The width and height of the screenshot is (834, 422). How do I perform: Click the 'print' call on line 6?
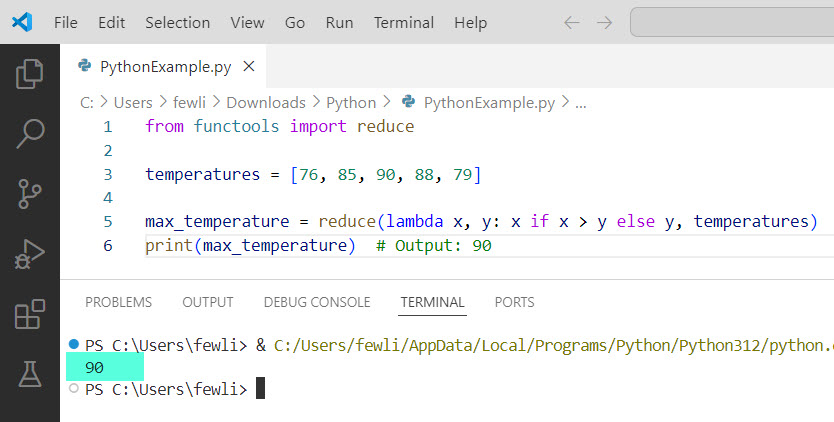[169, 245]
